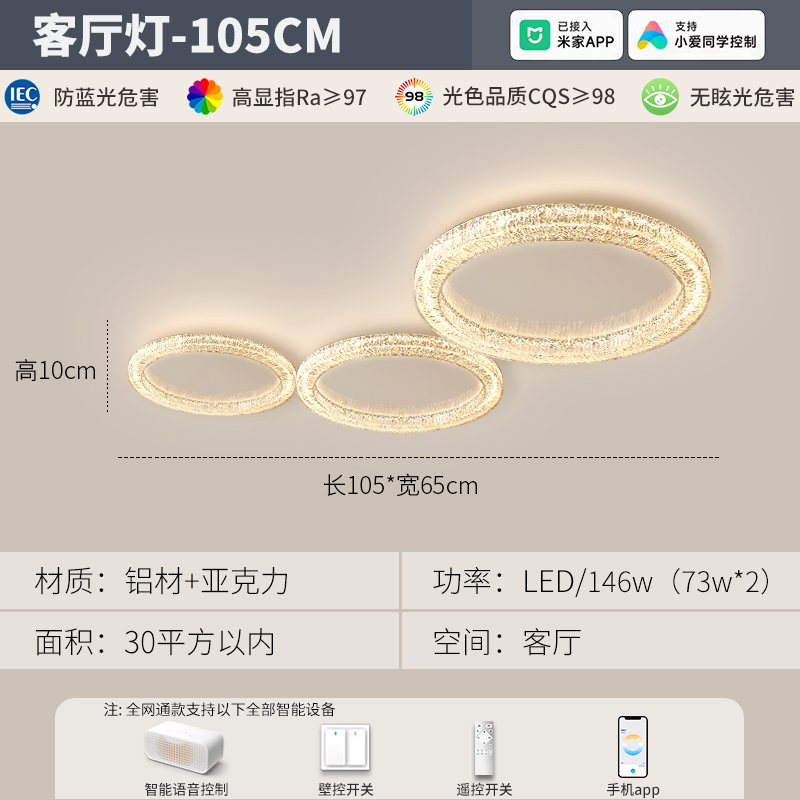
Task: Click the large ring lamp image
Action: click(x=562, y=284)
